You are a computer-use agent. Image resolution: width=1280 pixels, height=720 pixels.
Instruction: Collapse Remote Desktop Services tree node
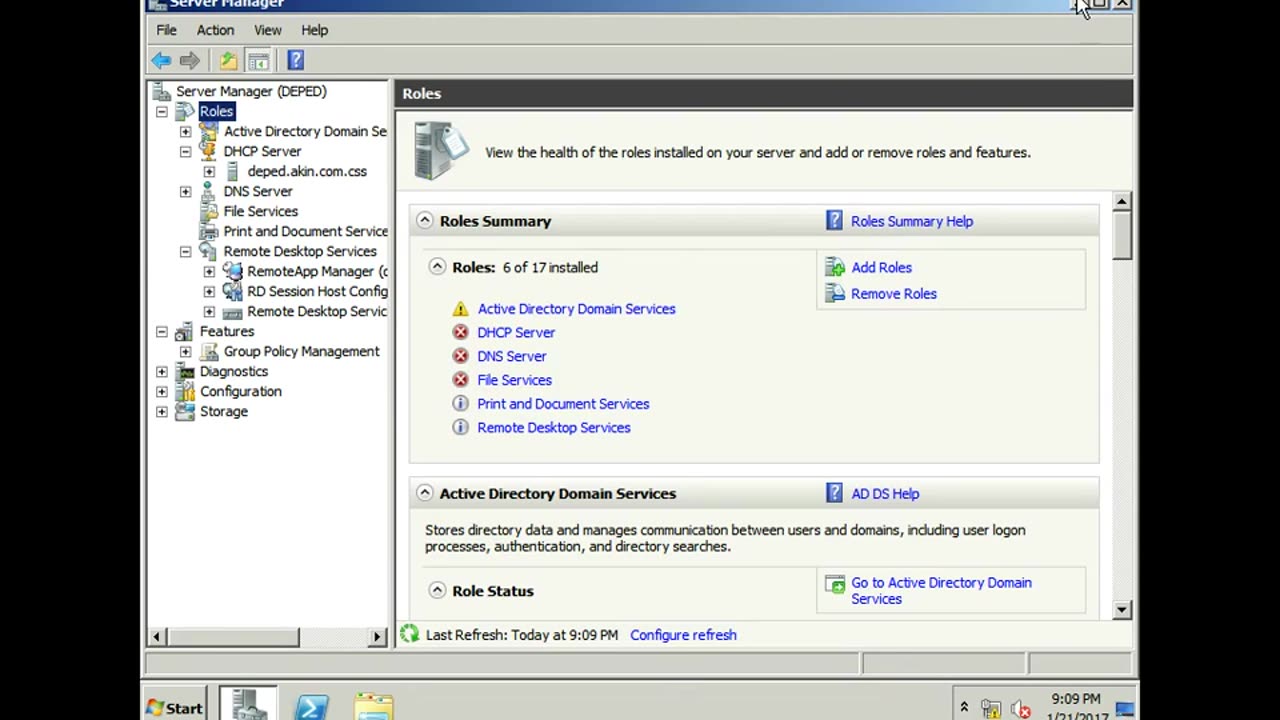click(x=185, y=251)
